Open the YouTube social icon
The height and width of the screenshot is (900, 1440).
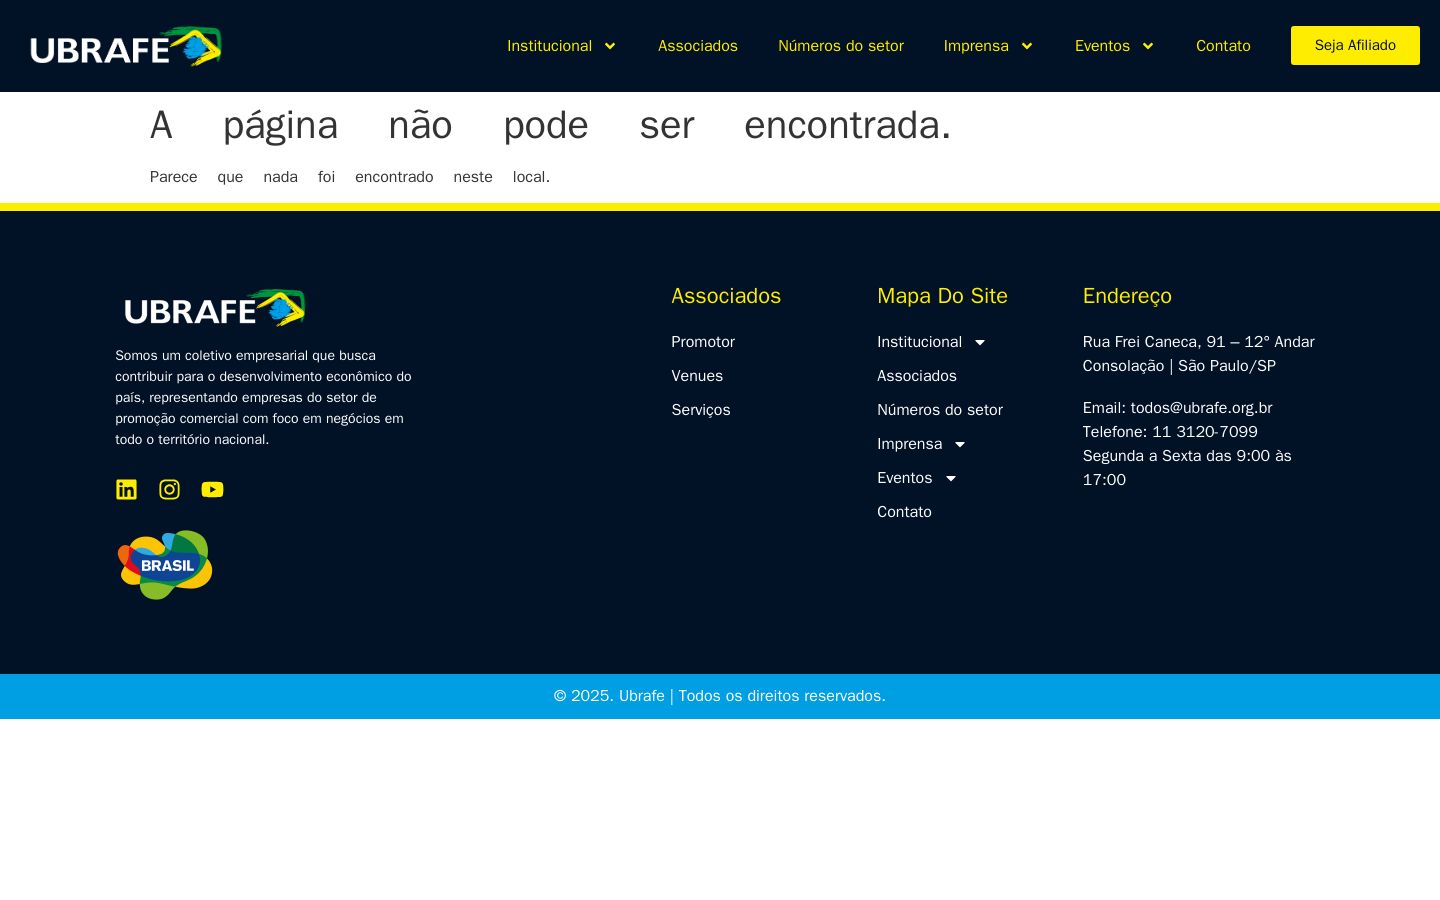tap(212, 489)
